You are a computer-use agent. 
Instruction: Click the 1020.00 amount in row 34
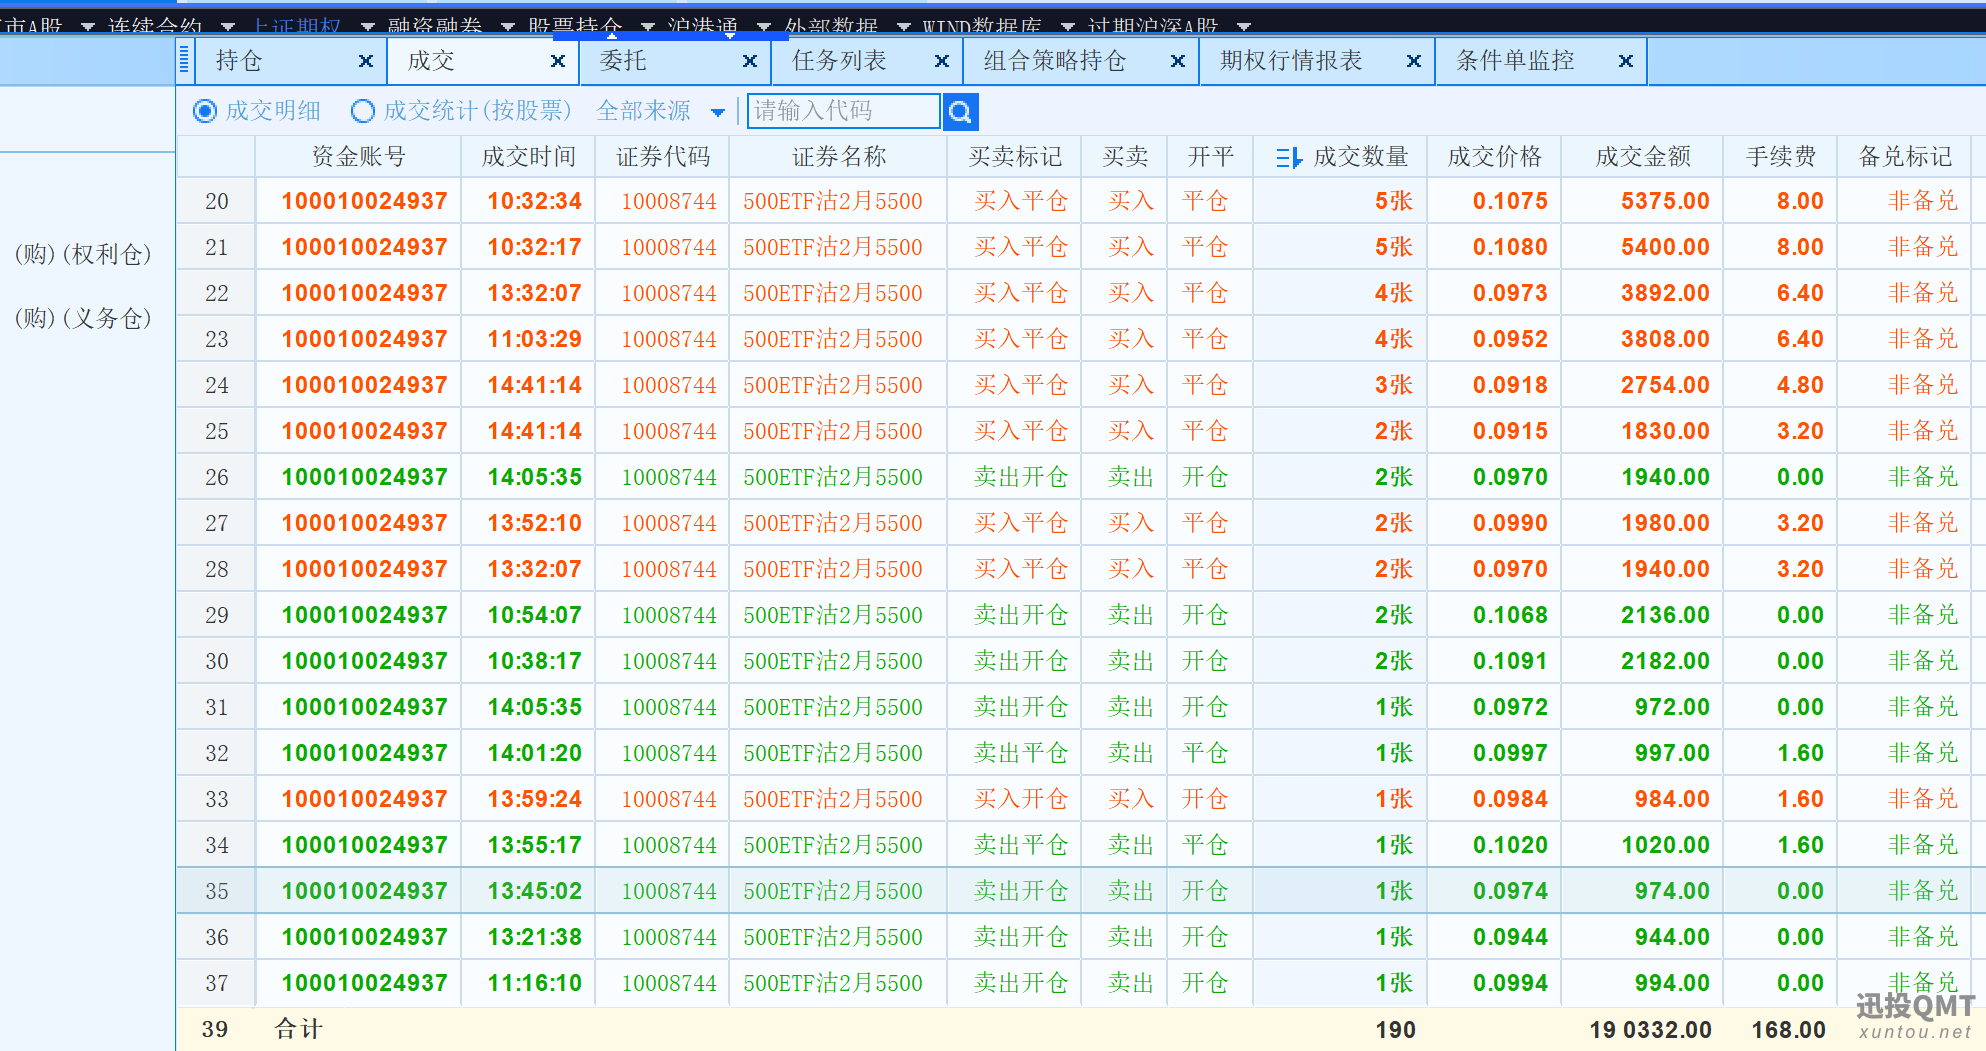click(1665, 845)
